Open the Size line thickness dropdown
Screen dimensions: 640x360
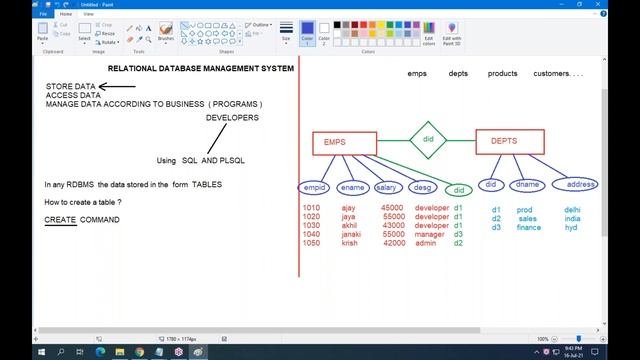[286, 33]
